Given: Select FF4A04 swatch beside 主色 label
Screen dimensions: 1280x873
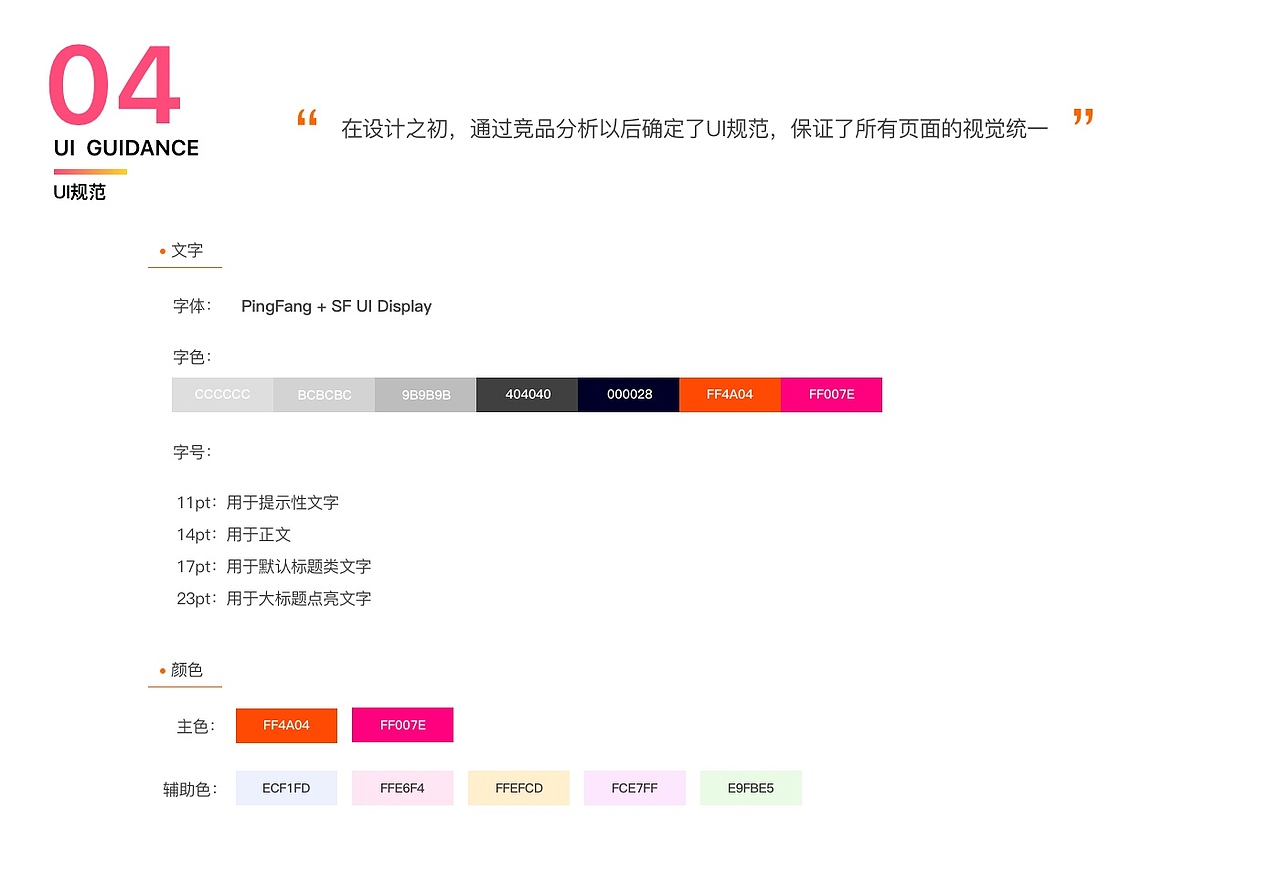Looking at the screenshot, I should (286, 725).
